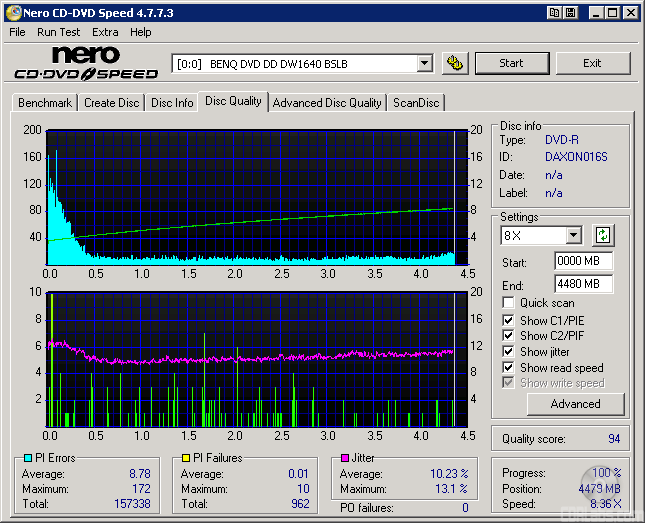Click the green refresh icon next to speed
The height and width of the screenshot is (523, 645).
603,236
